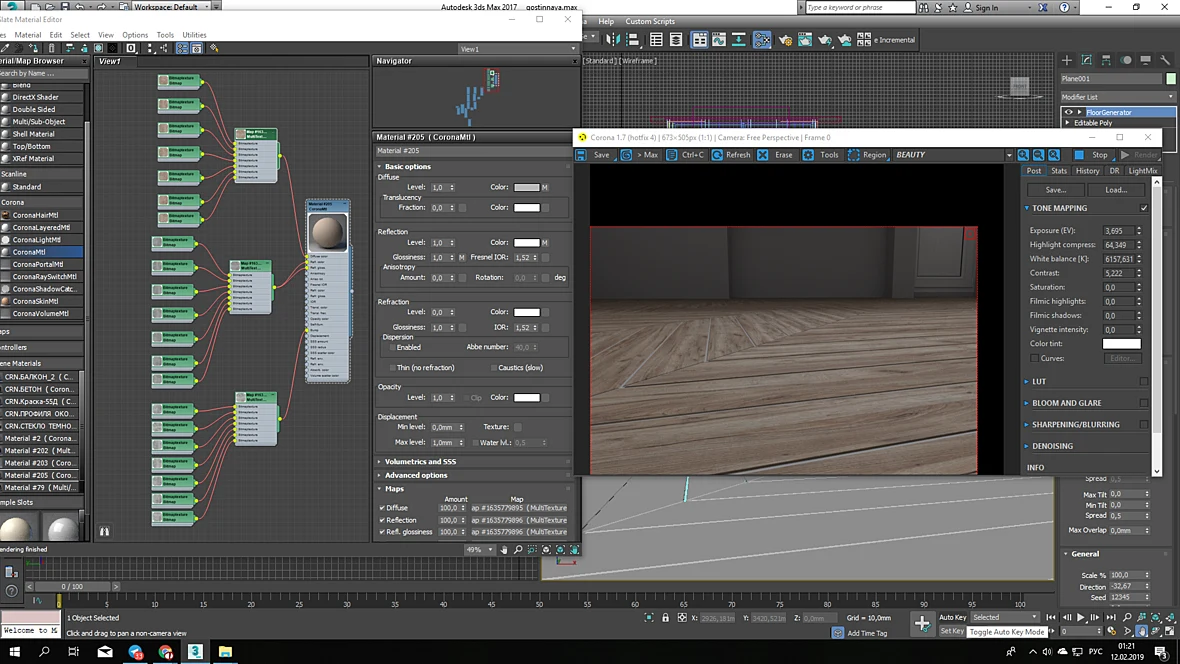Click > Max button in frame buffer
Image resolution: width=1180 pixels, height=664 pixels.
point(639,155)
